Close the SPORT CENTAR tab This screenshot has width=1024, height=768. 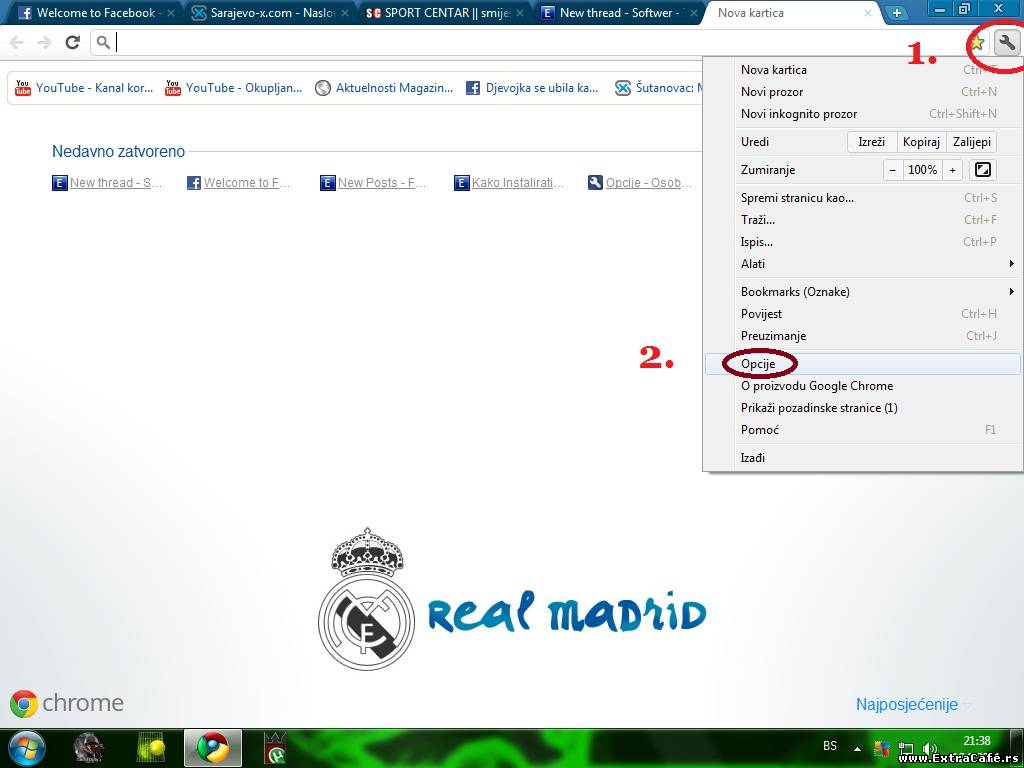(x=520, y=13)
